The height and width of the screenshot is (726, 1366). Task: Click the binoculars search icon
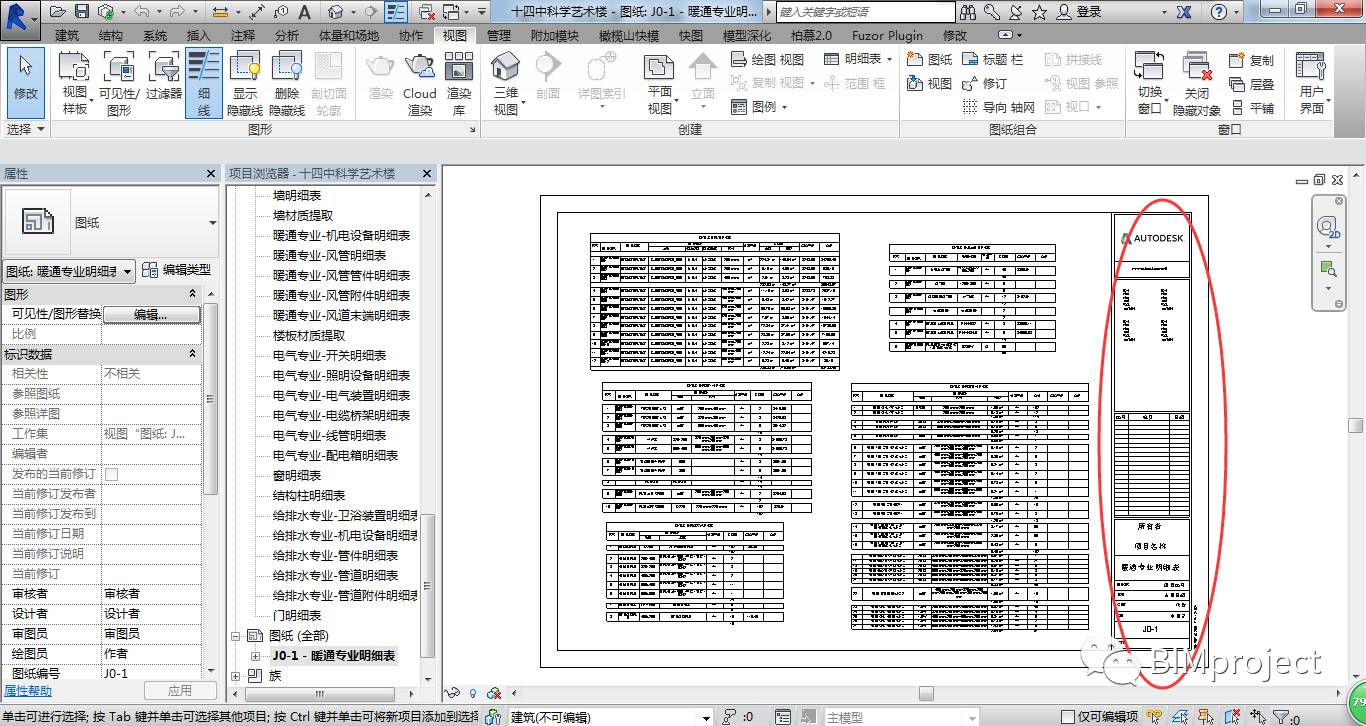pyautogui.click(x=968, y=12)
